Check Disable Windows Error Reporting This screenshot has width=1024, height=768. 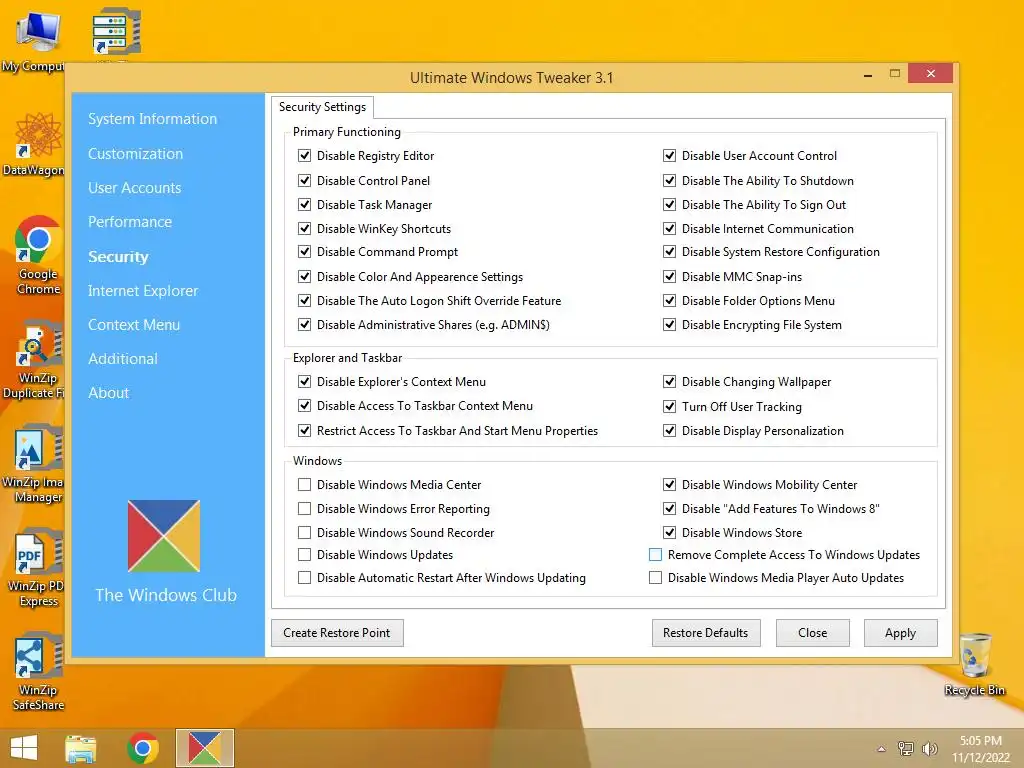coord(304,508)
